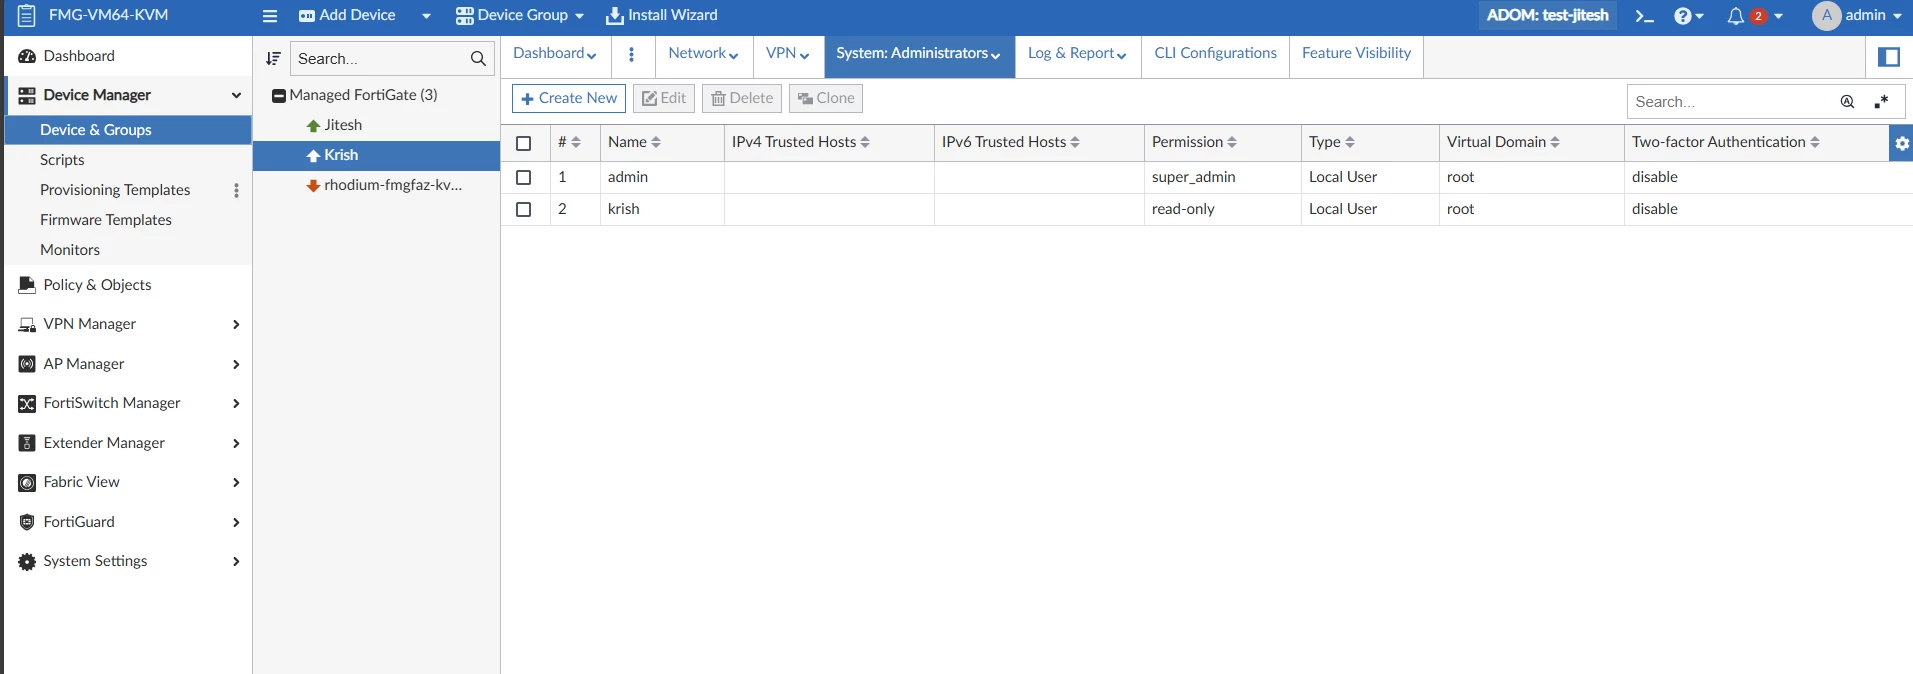Click the Dashboard sidebar icon

point(27,56)
